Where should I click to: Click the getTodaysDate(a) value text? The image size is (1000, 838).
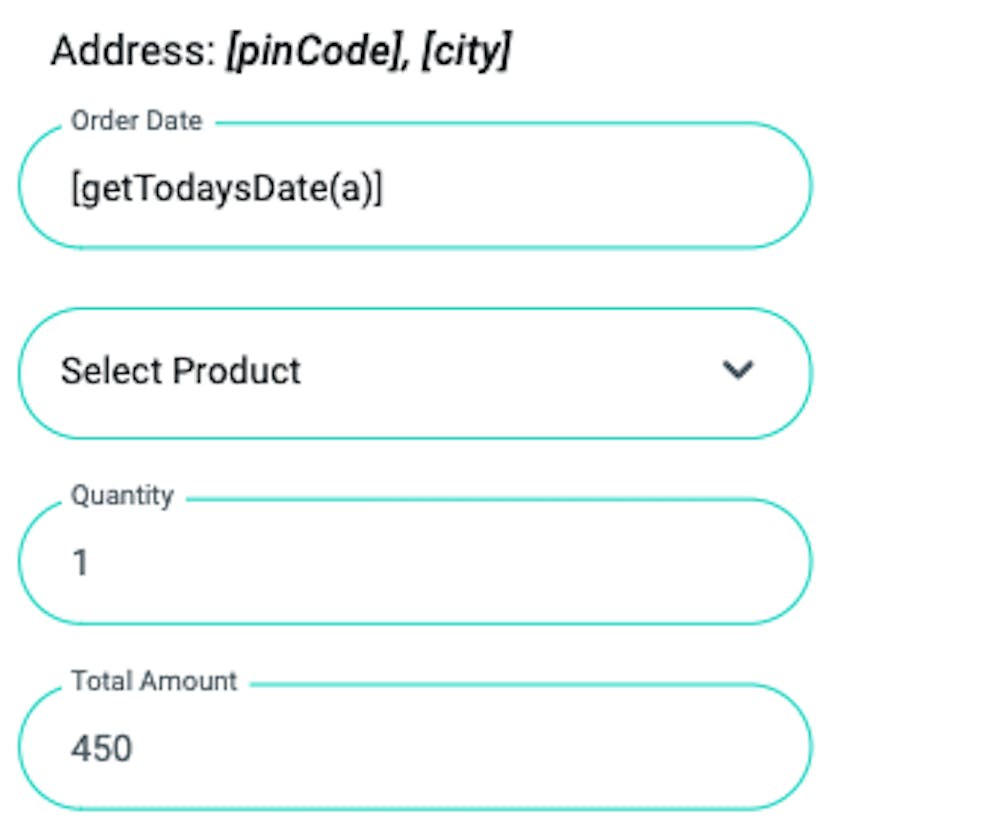(227, 189)
